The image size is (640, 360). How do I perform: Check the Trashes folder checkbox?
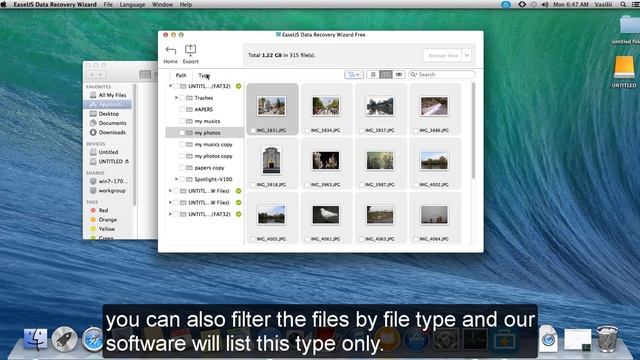coord(182,98)
